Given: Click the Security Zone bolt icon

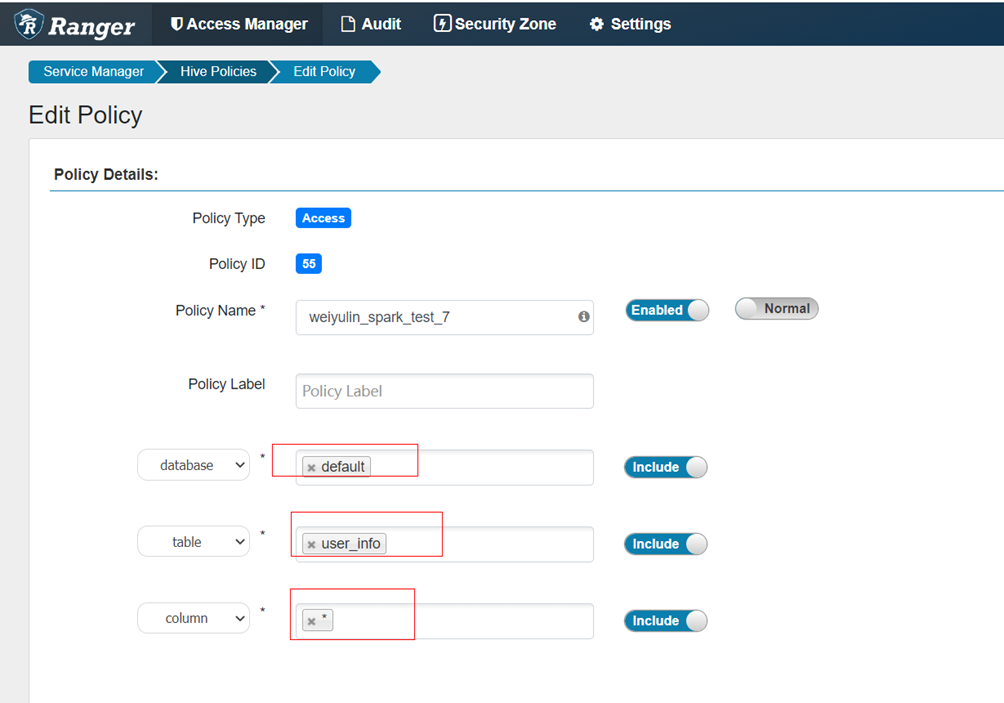Looking at the screenshot, I should 442,24.
